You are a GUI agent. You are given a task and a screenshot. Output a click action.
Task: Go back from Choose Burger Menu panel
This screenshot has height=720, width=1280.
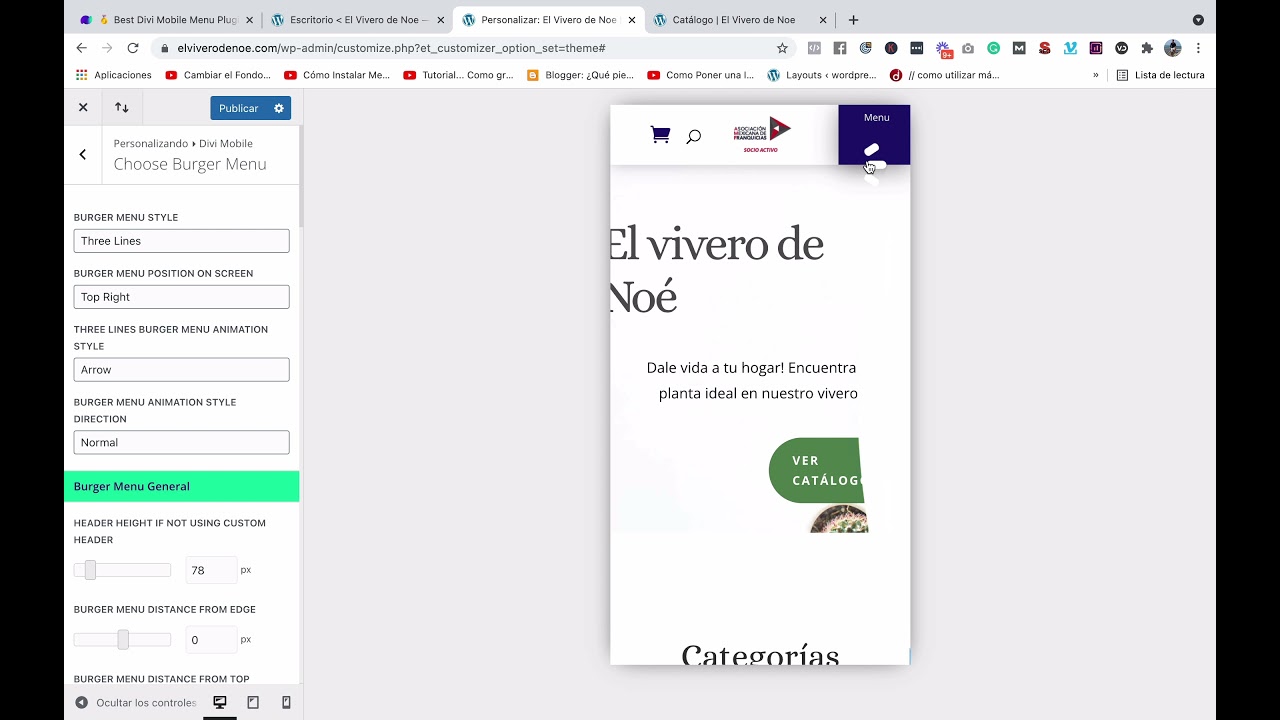point(83,154)
